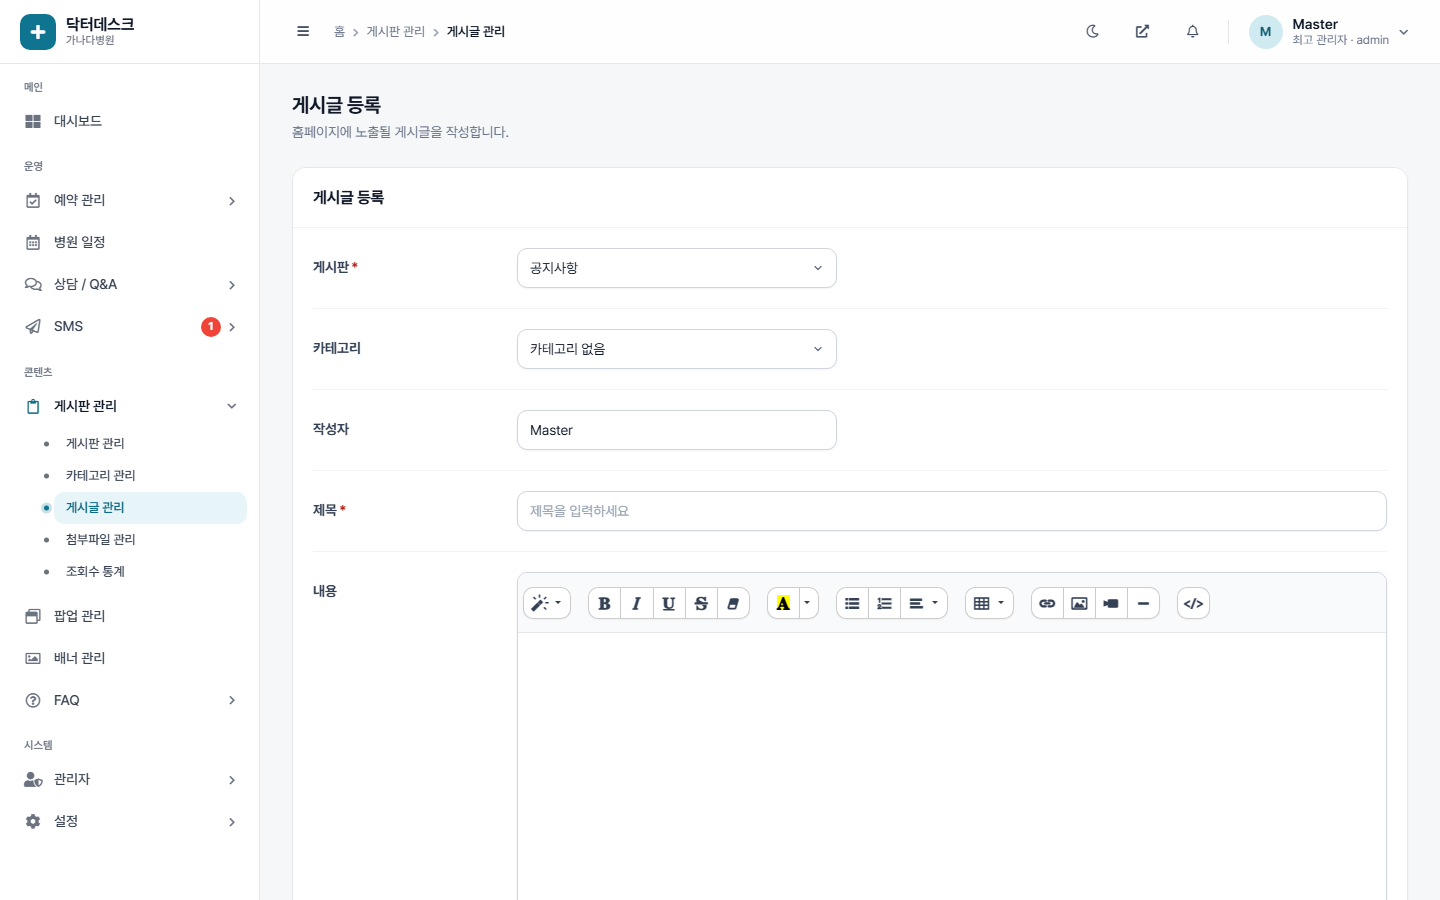The image size is (1440, 900).
Task: Expand the FAQ menu
Action: pyautogui.click(x=130, y=700)
